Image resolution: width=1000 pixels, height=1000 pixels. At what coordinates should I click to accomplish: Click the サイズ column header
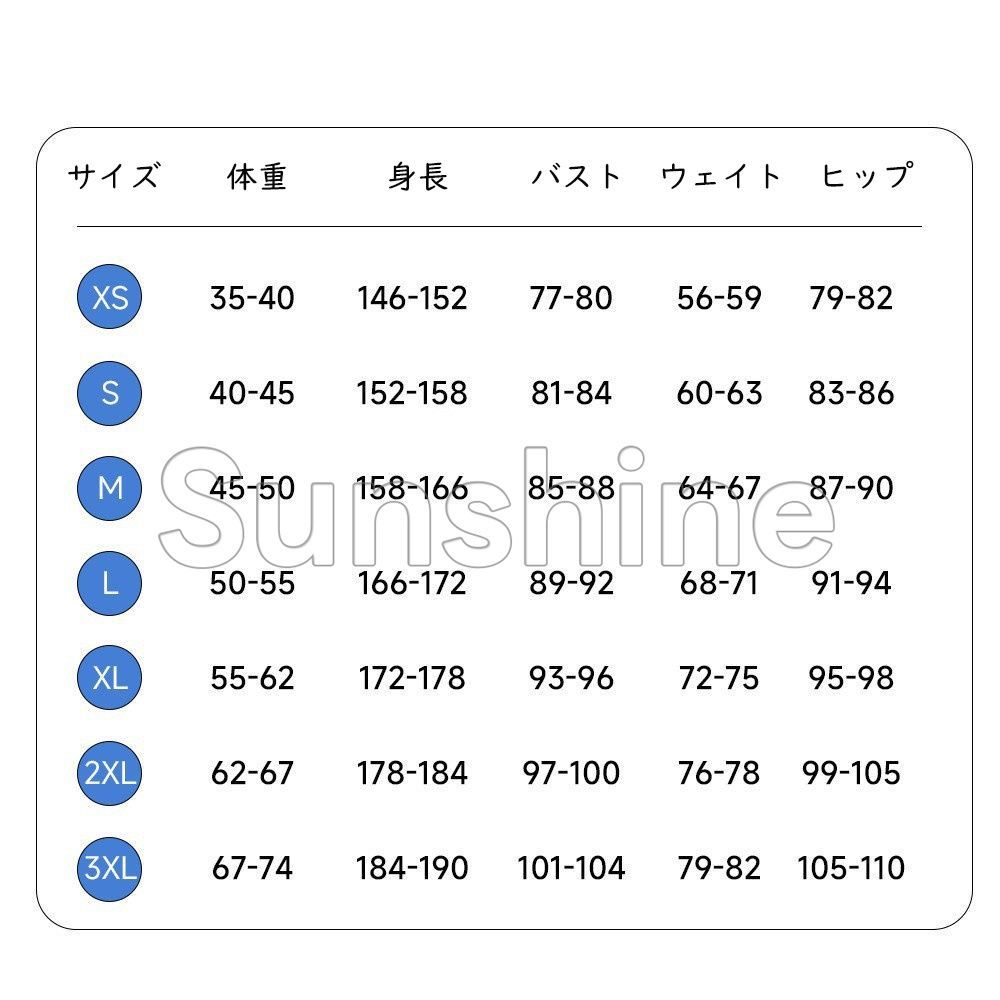point(115,175)
